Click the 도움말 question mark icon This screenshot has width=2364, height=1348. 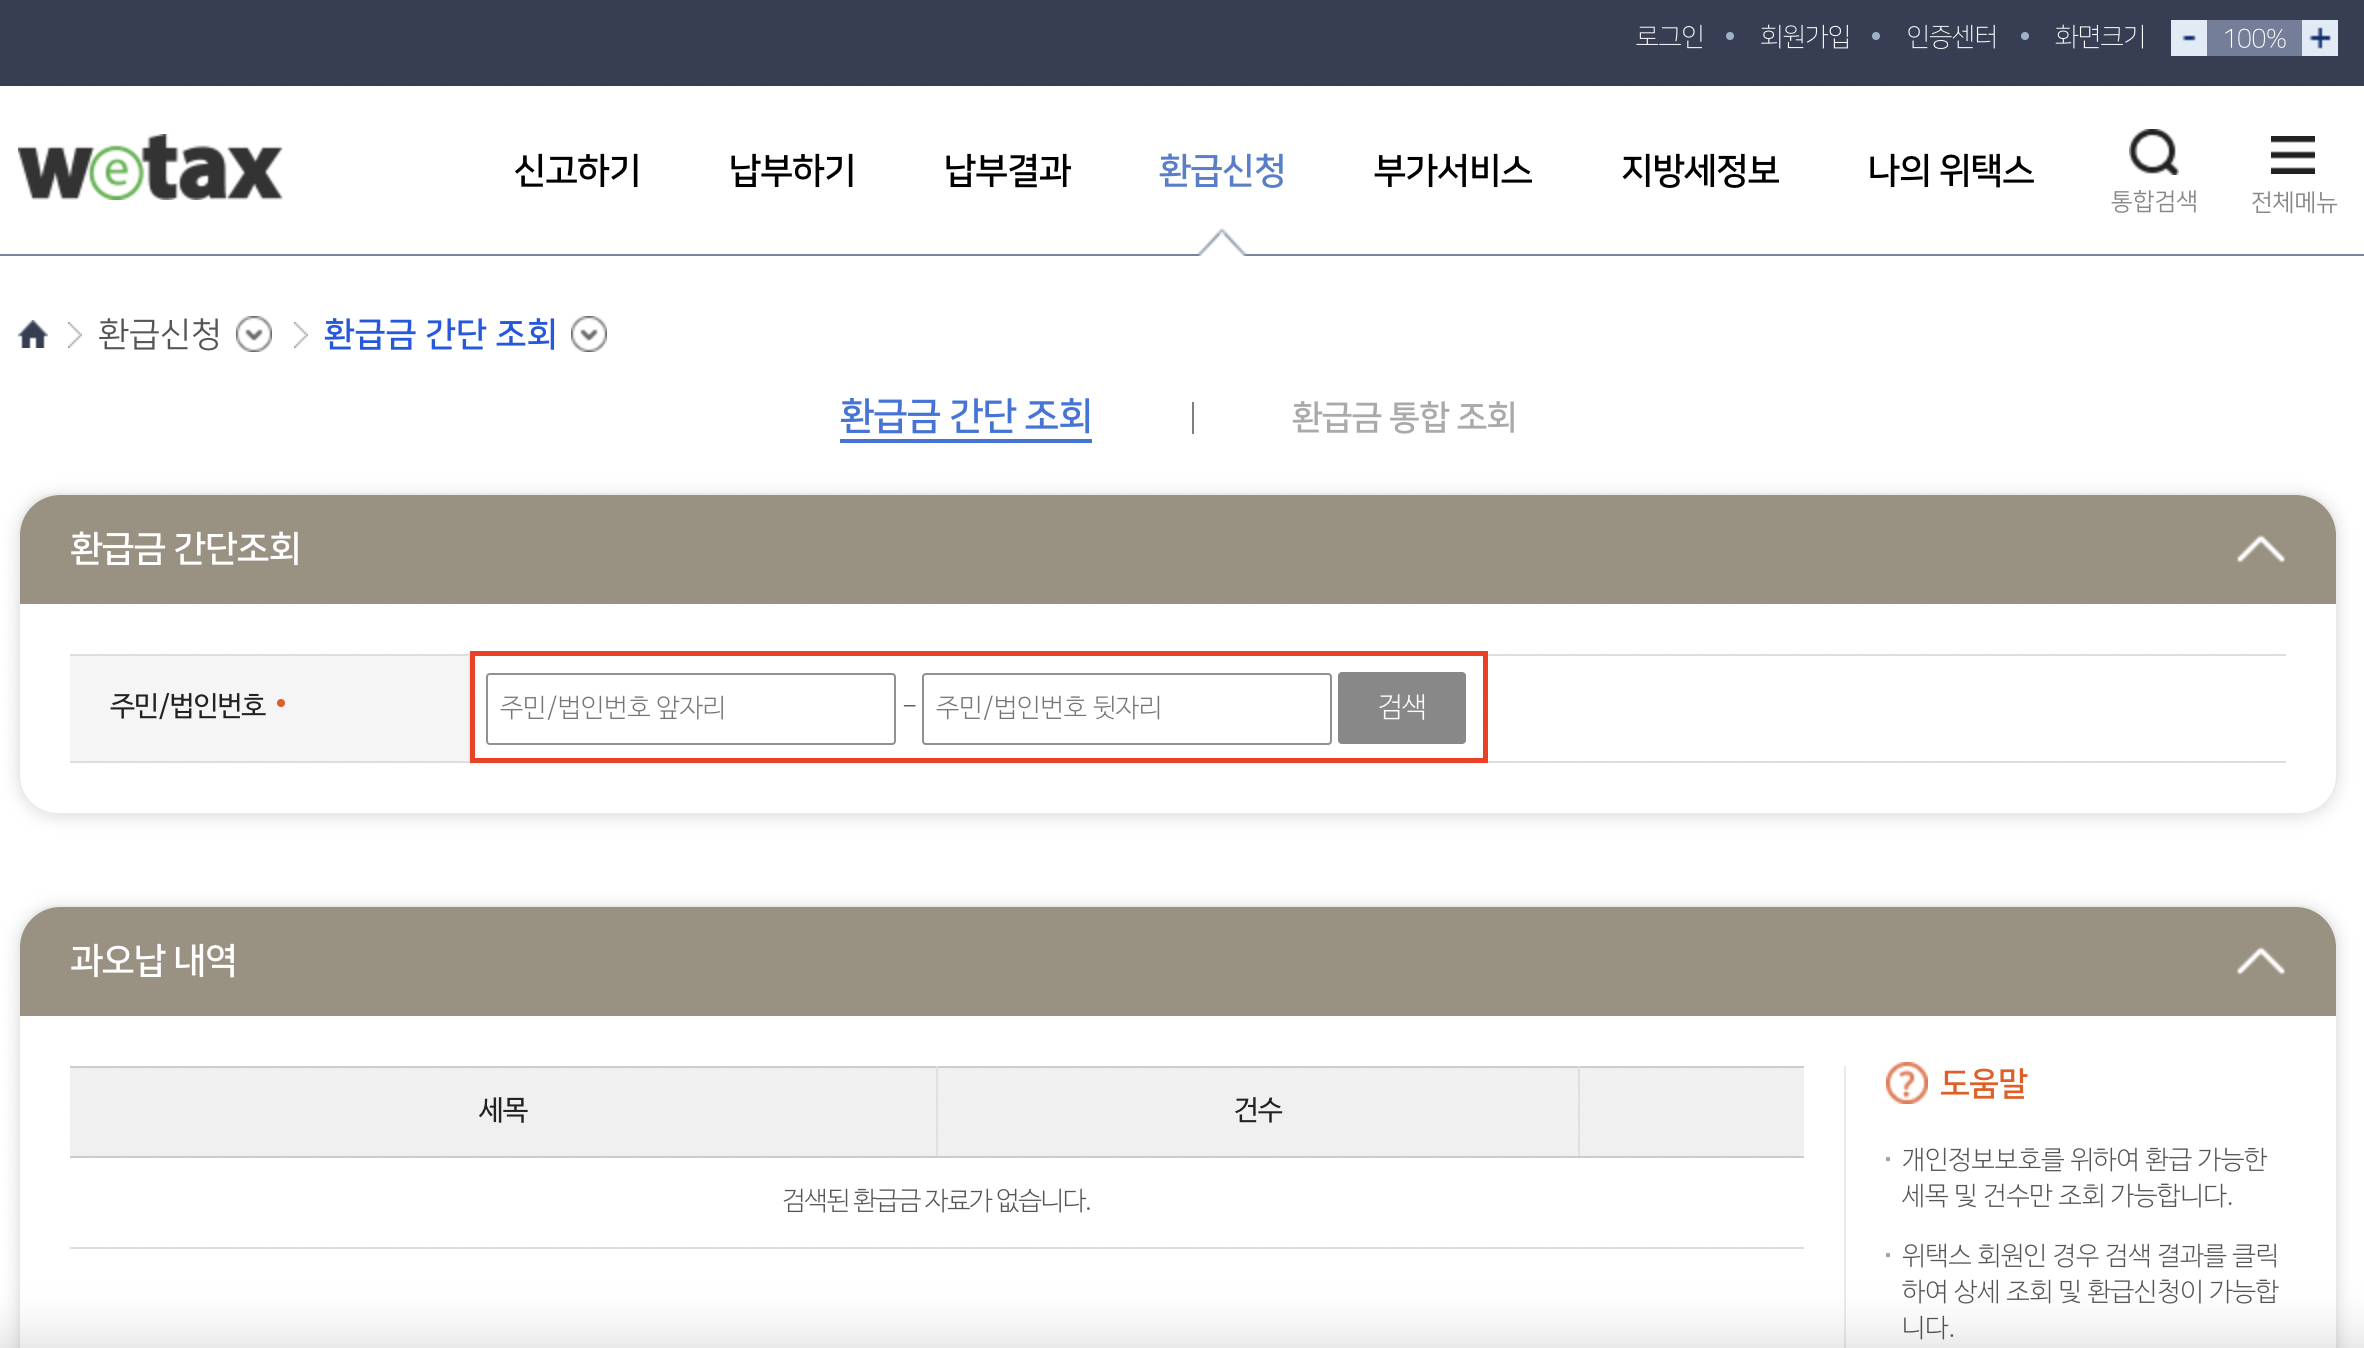pyautogui.click(x=1906, y=1083)
